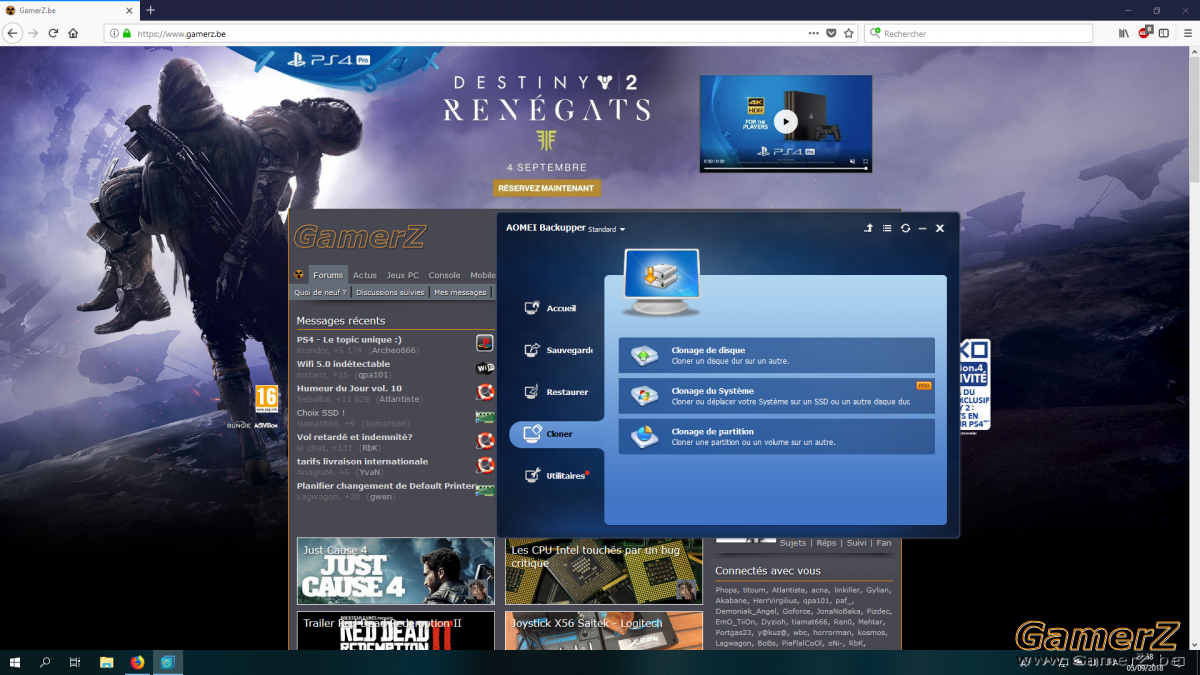Open the Adblock Plus extension icon

click(1144, 33)
